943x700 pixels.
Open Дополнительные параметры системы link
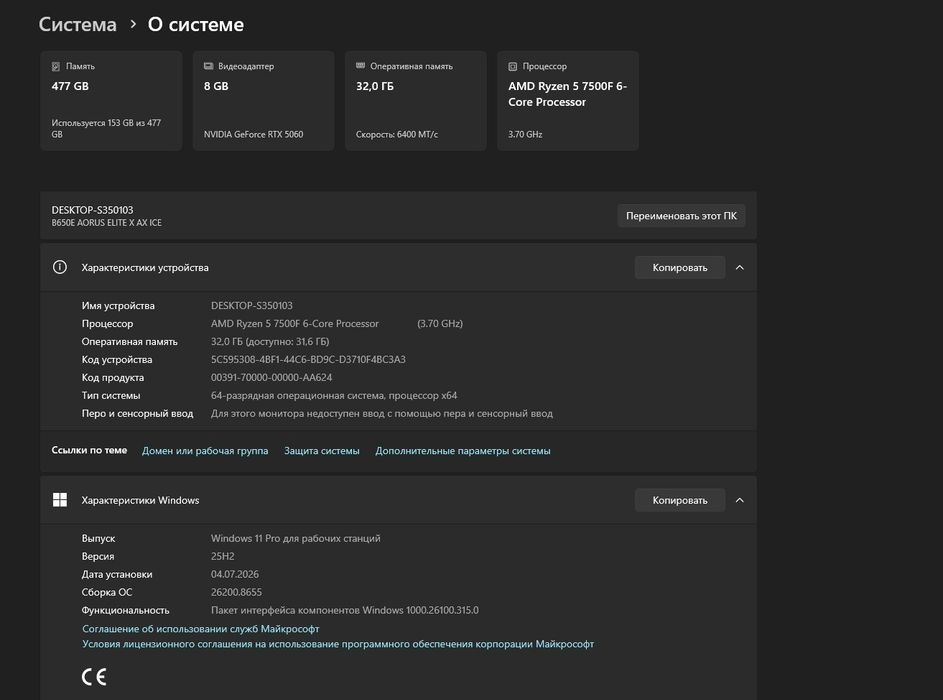(462, 450)
